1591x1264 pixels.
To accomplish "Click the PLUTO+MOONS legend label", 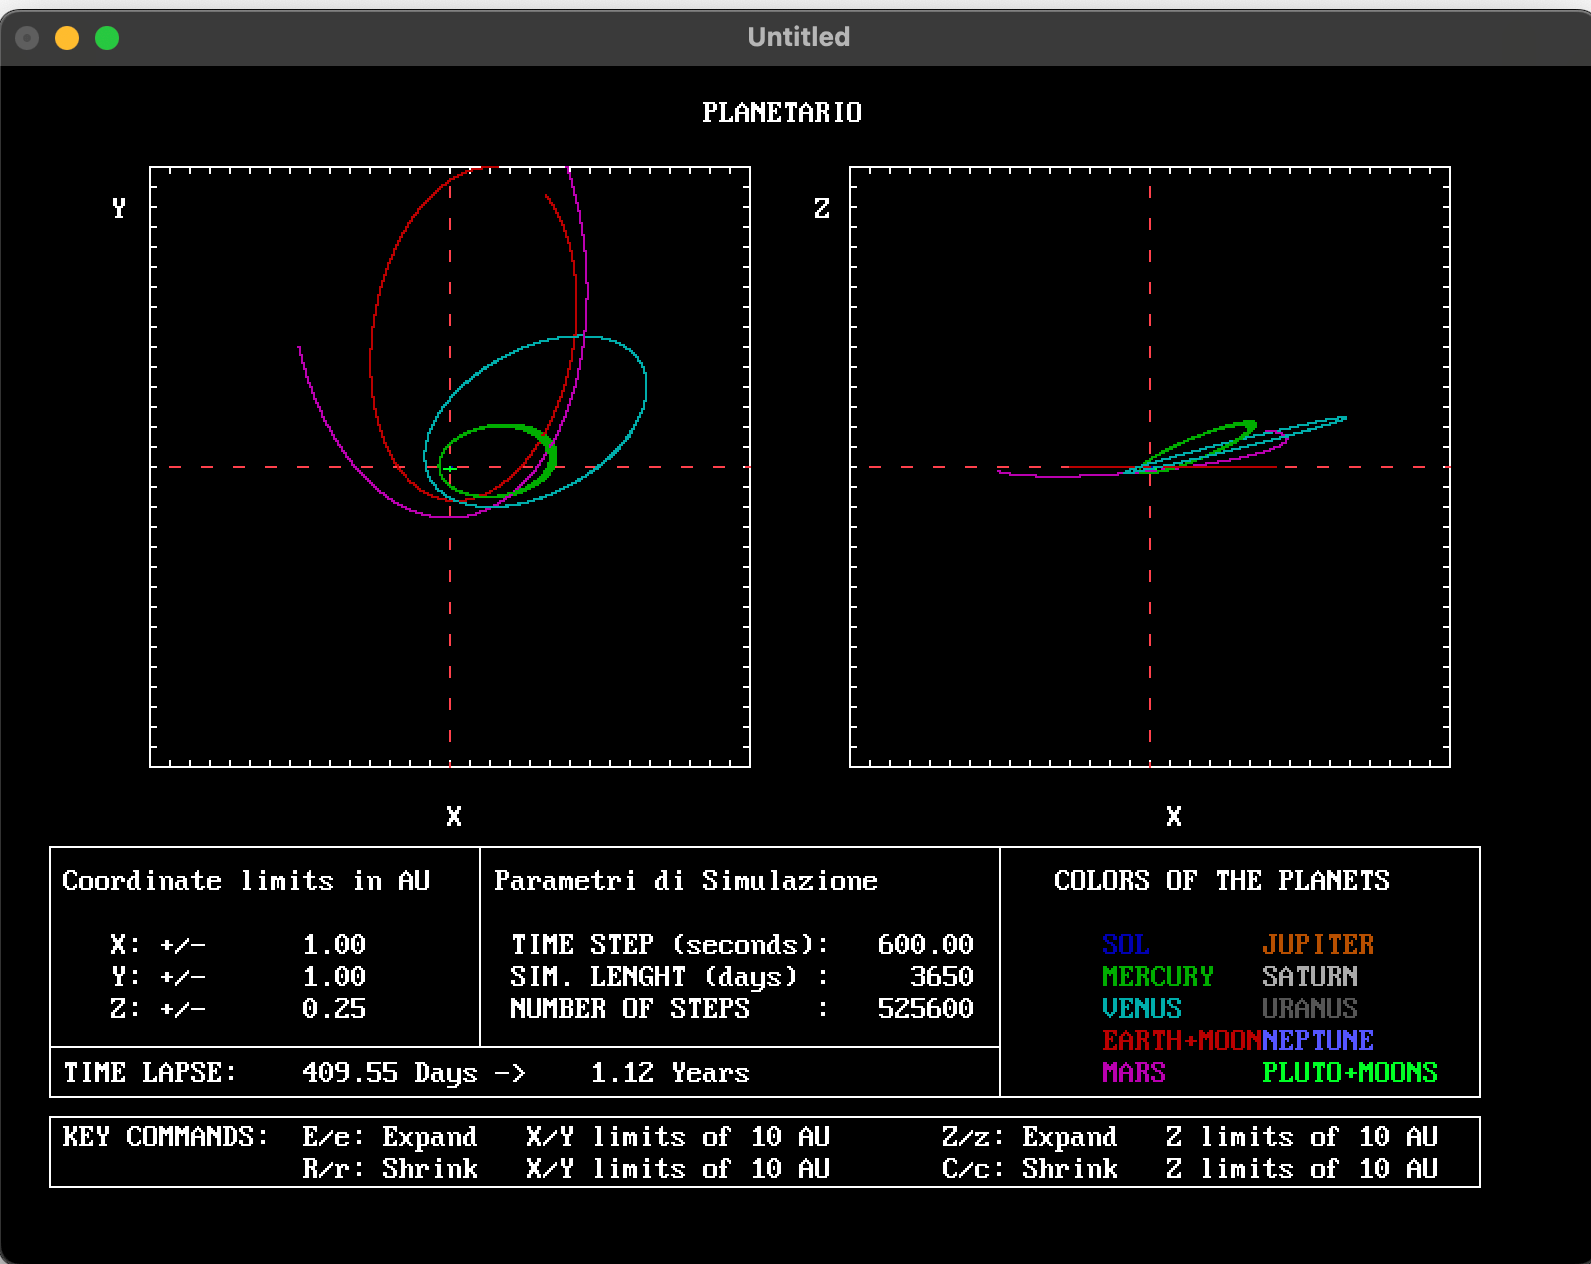I will 1349,1072.
